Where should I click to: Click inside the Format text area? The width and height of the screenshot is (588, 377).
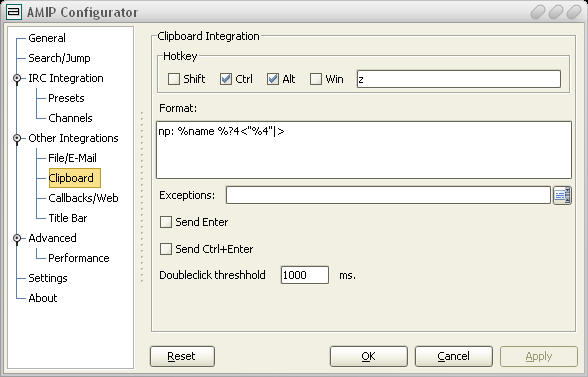(x=364, y=150)
